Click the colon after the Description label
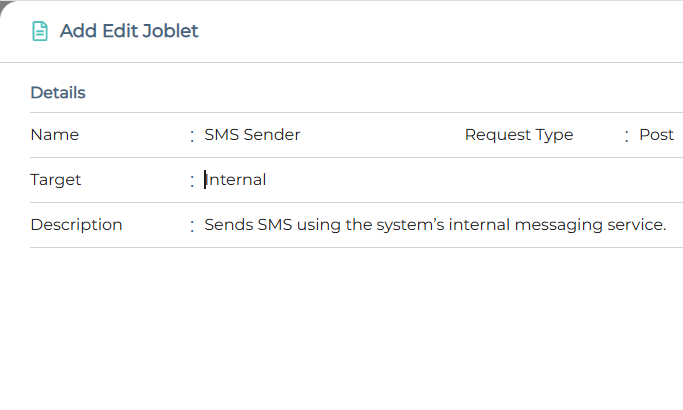 (x=192, y=226)
